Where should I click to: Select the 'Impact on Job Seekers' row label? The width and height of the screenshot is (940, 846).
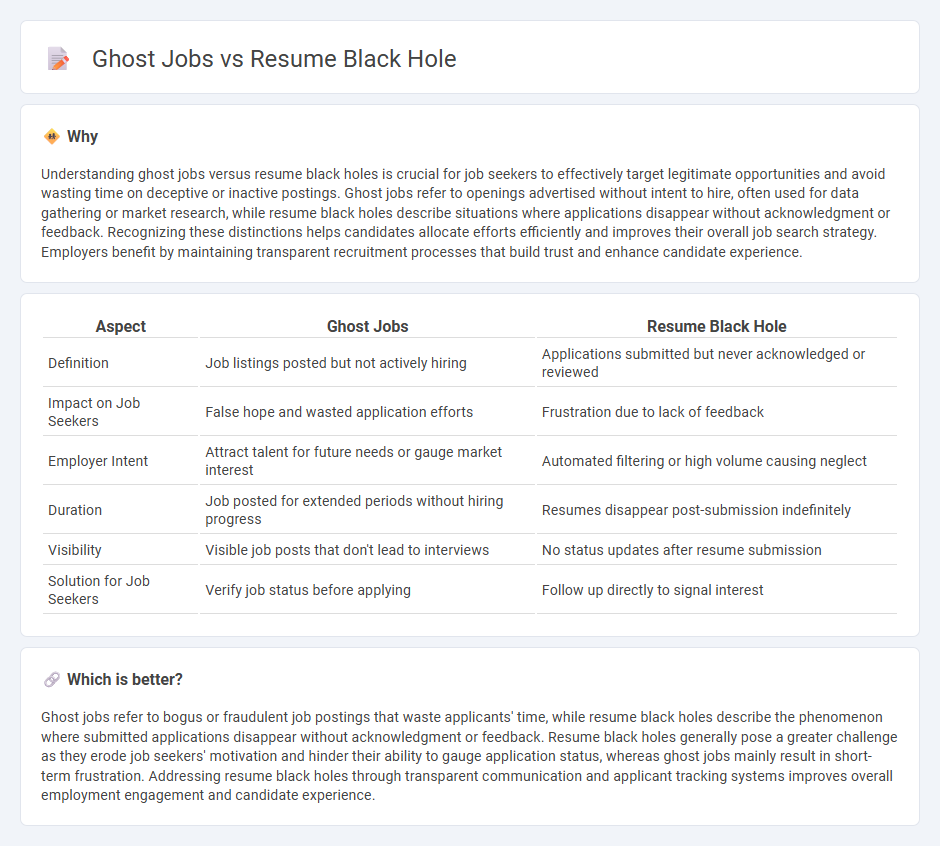[x=94, y=412]
